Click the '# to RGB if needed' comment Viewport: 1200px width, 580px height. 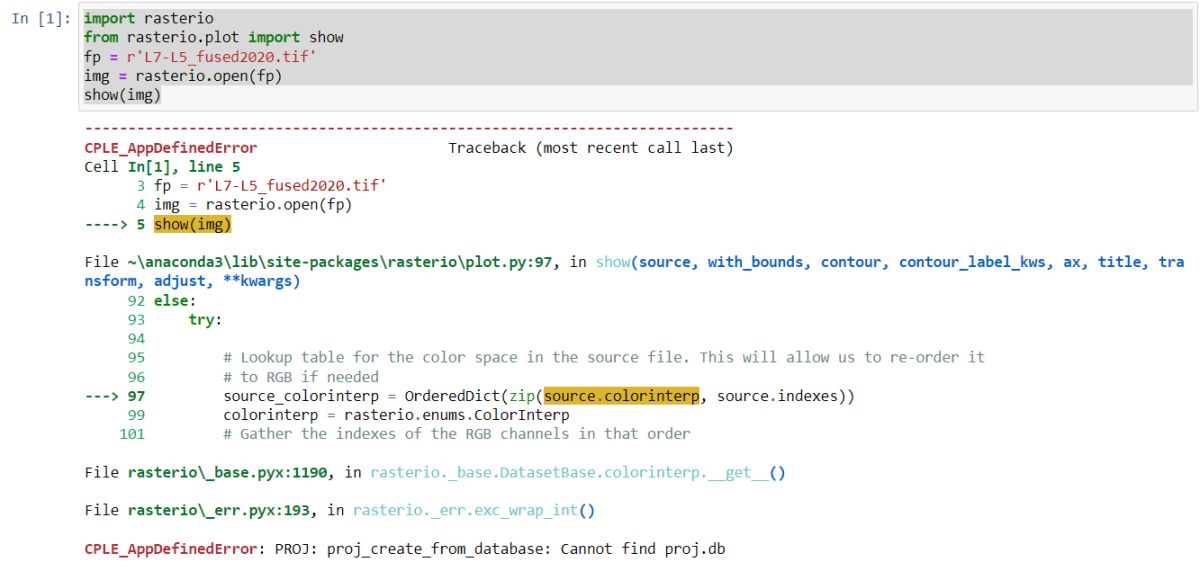[x=301, y=376]
